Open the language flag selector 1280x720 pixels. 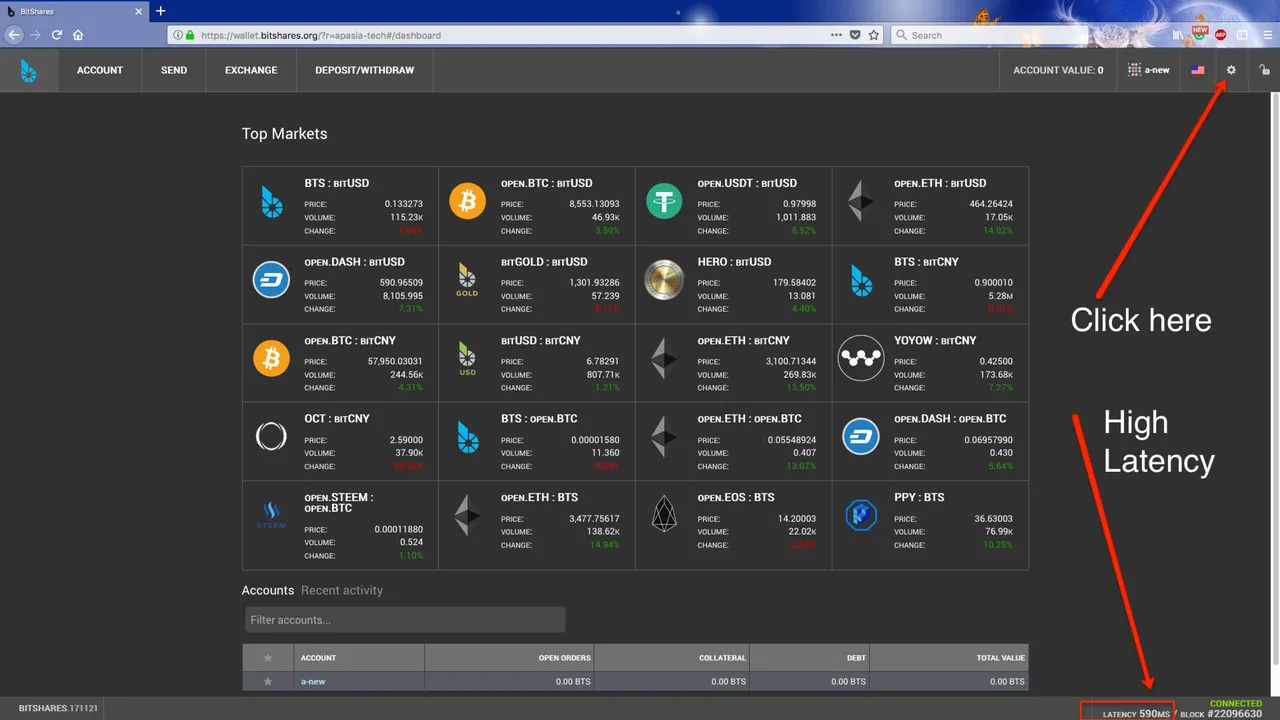pyautogui.click(x=1198, y=70)
